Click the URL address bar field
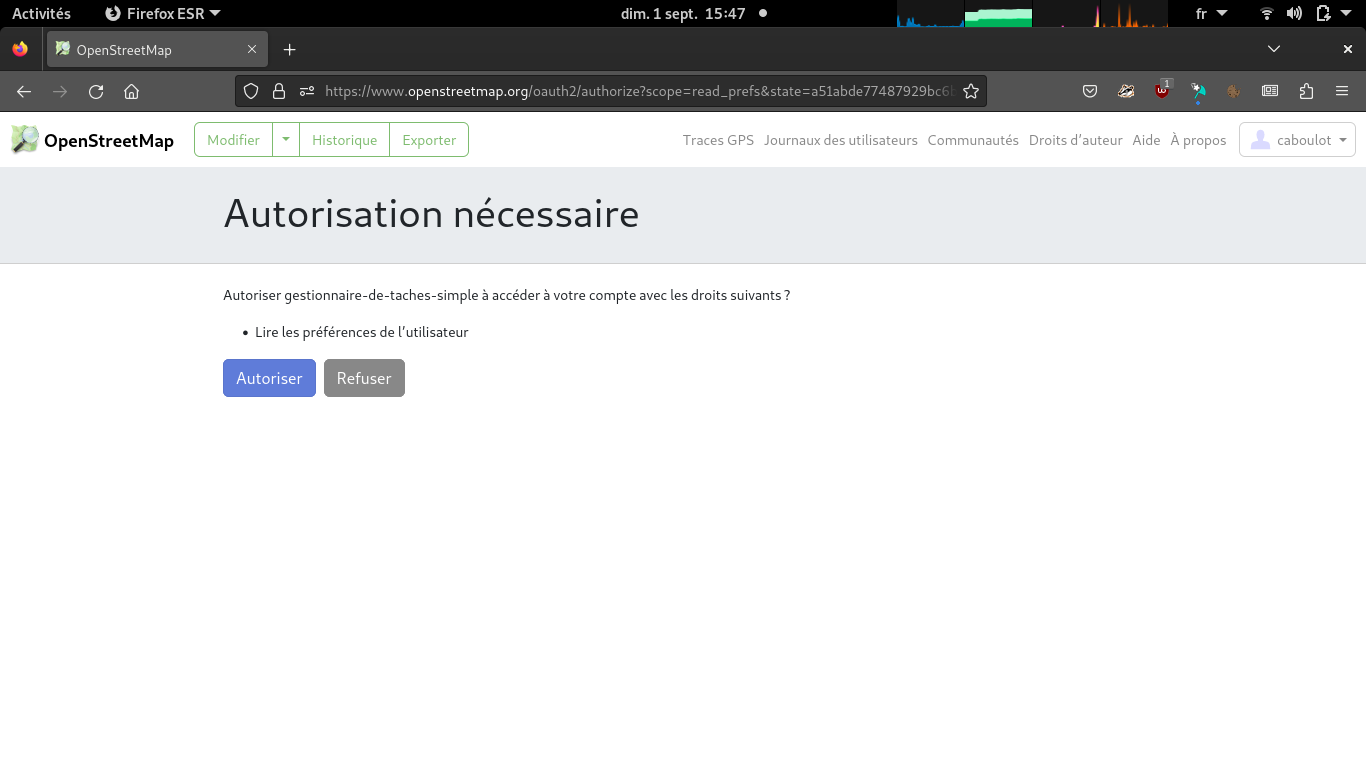 [x=640, y=91]
